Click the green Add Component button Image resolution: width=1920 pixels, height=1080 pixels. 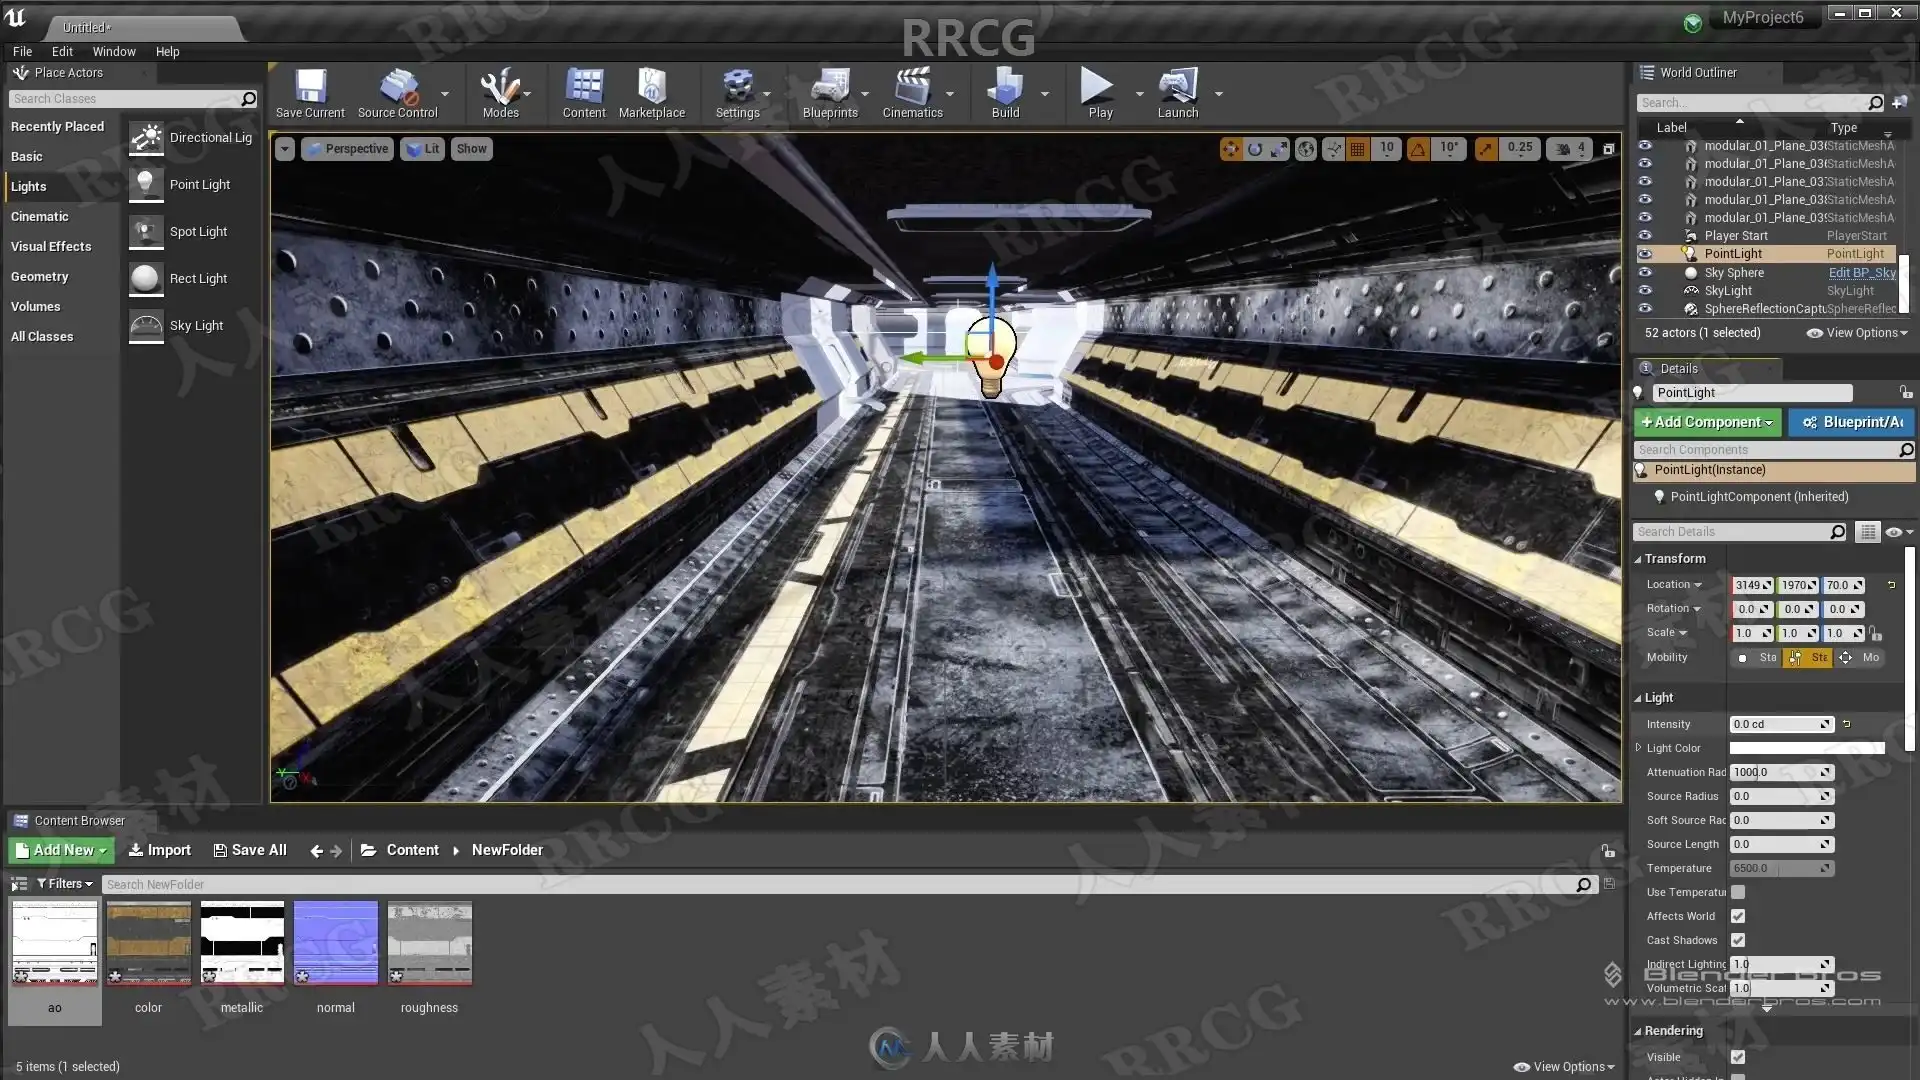[1707, 422]
